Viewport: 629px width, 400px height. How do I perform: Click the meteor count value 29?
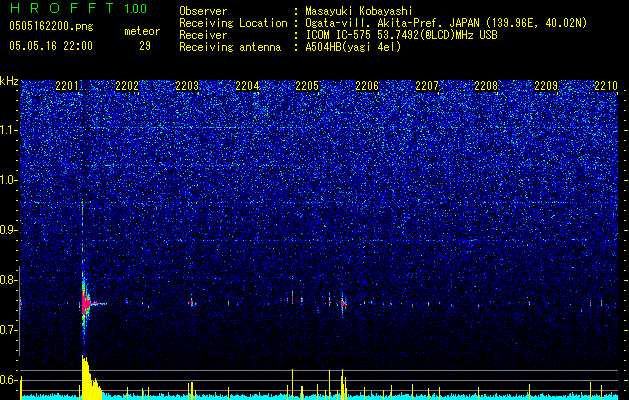click(145, 46)
